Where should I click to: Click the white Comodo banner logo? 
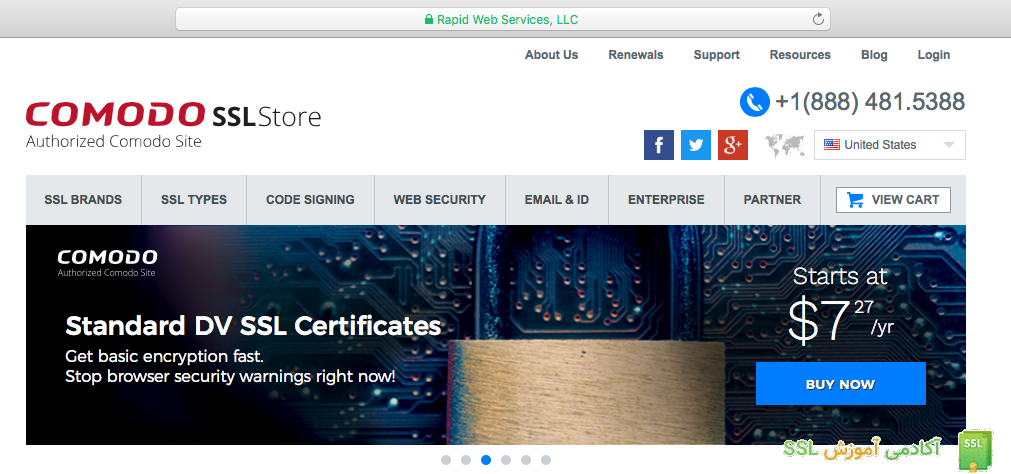[x=107, y=262]
